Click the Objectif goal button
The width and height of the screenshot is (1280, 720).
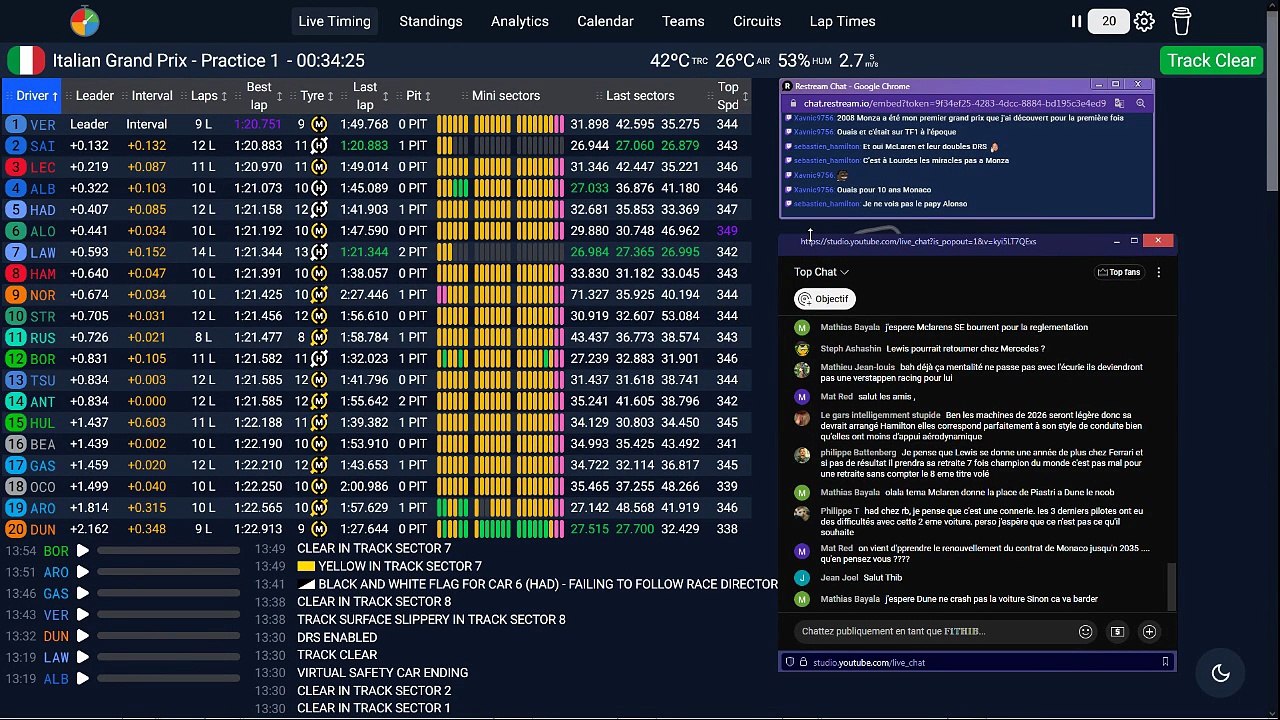click(x=825, y=299)
